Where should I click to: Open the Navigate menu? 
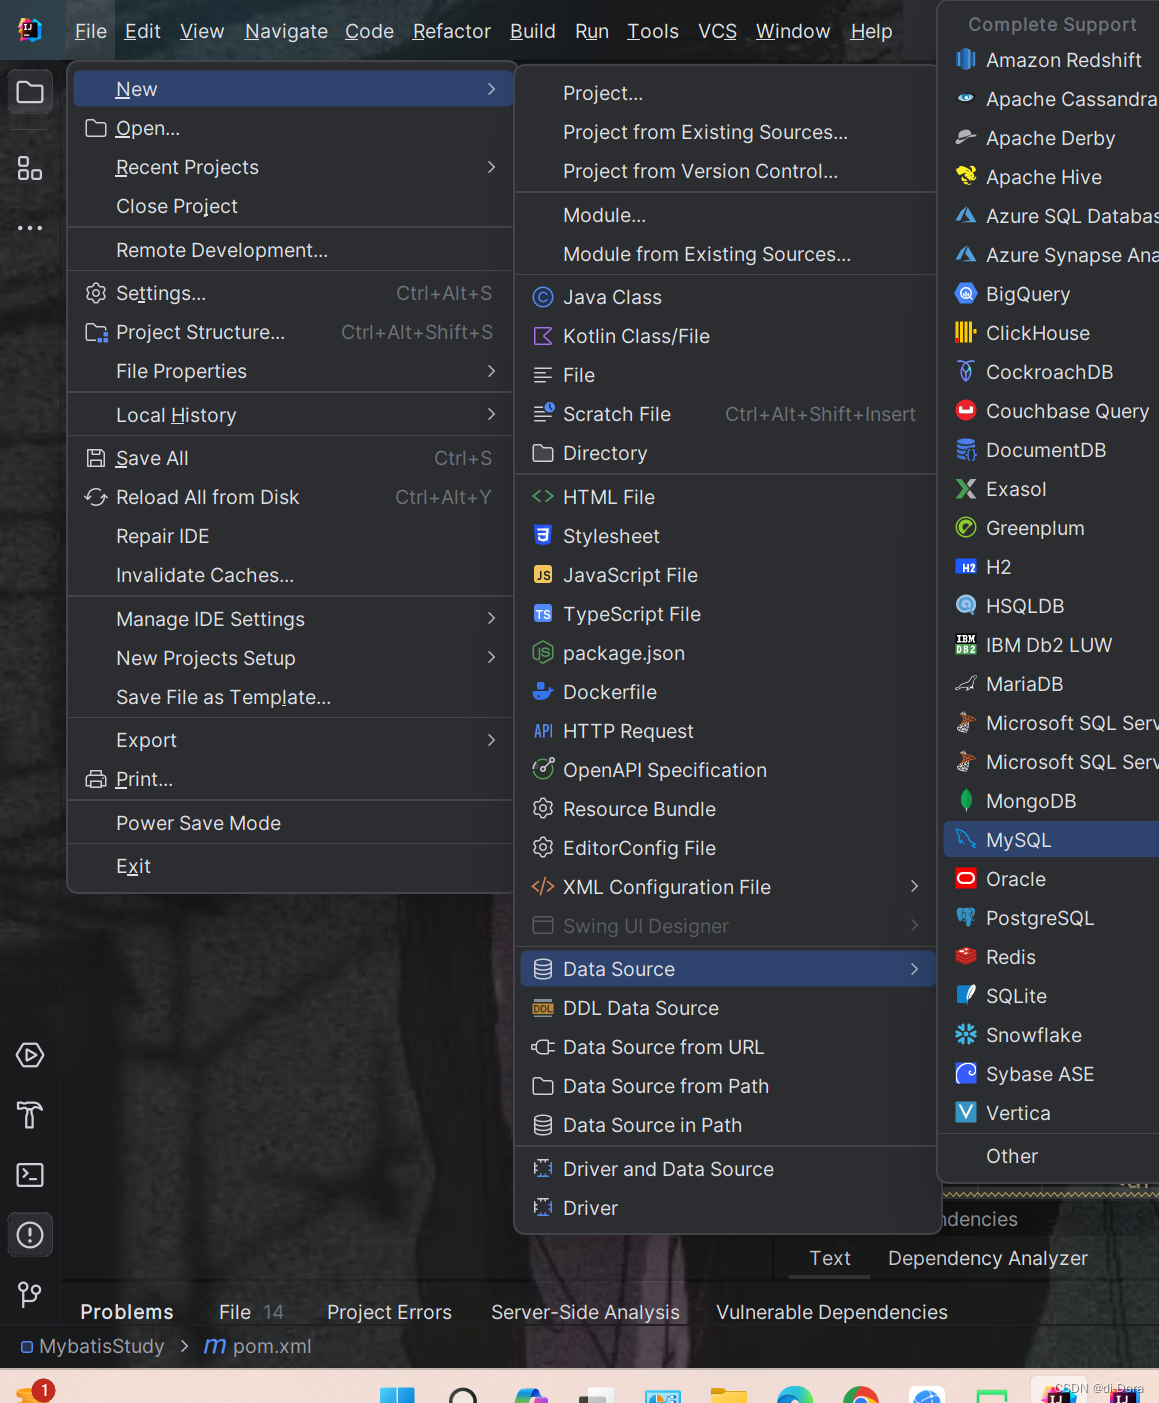[286, 31]
